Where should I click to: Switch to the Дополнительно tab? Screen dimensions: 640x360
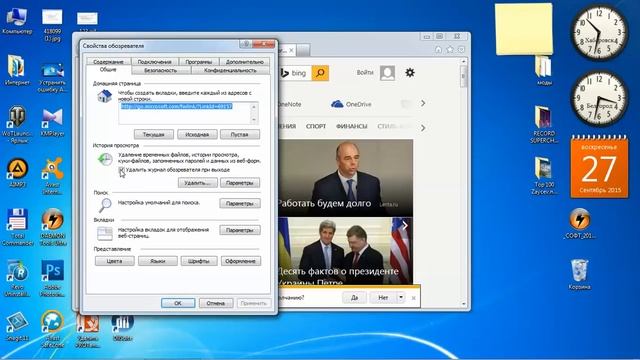pos(244,62)
